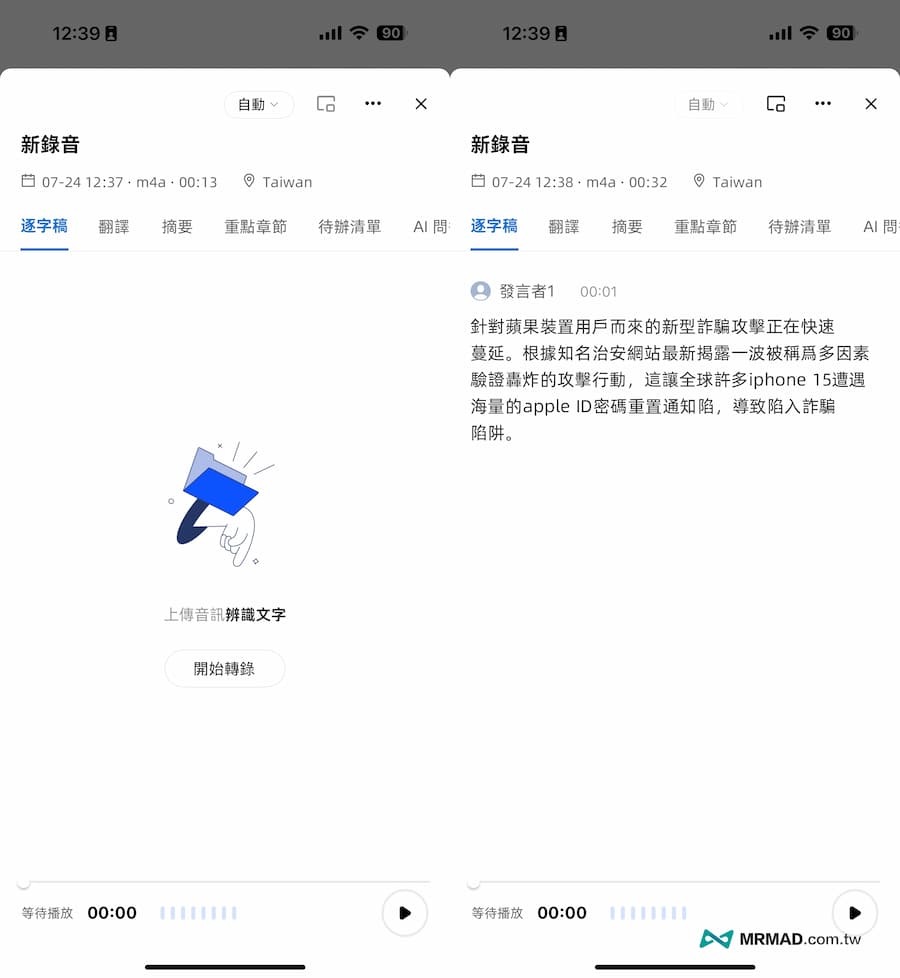Open the more options menu on right screen
Screen dimensions: 900x978
pyautogui.click(x=823, y=104)
